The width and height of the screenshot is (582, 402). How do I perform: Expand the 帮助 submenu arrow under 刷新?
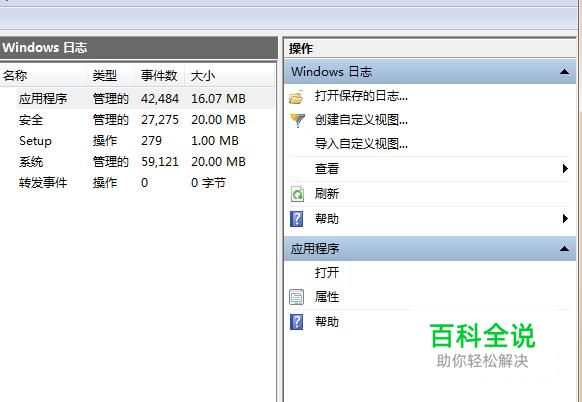565,218
